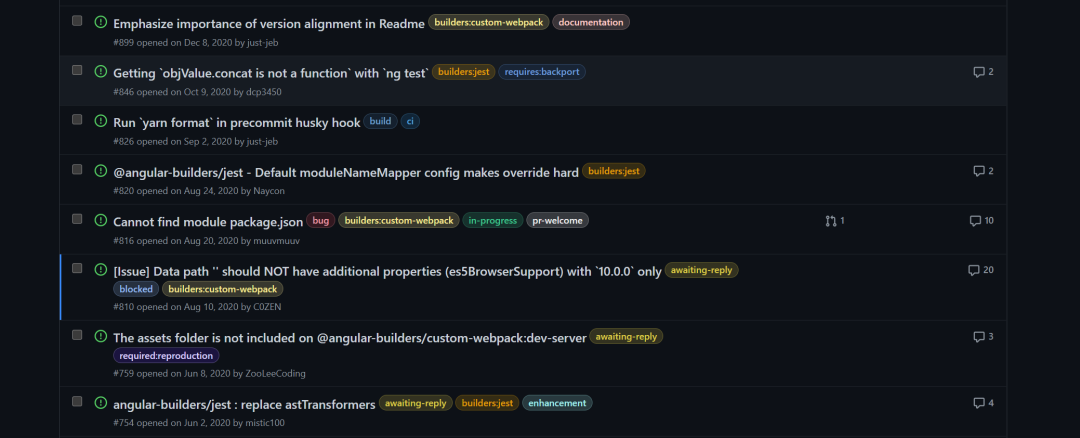Filter by builders:jest label on issue #820
Image resolution: width=1080 pixels, height=438 pixels.
(x=614, y=171)
